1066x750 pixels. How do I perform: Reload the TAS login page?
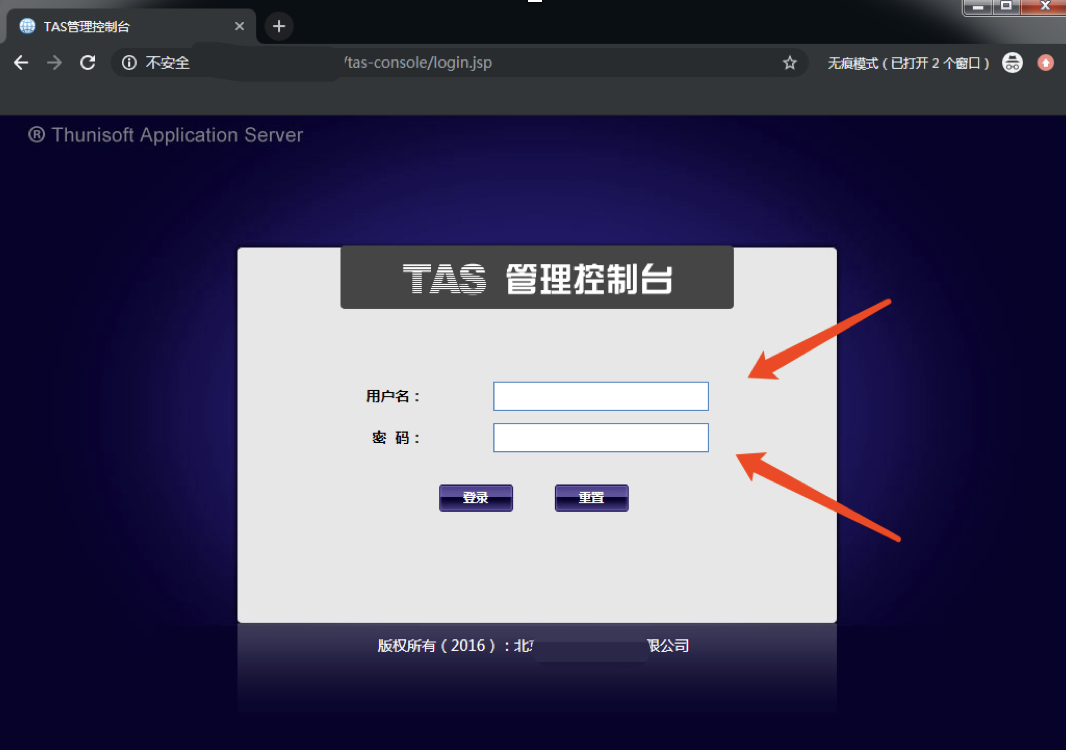click(88, 63)
